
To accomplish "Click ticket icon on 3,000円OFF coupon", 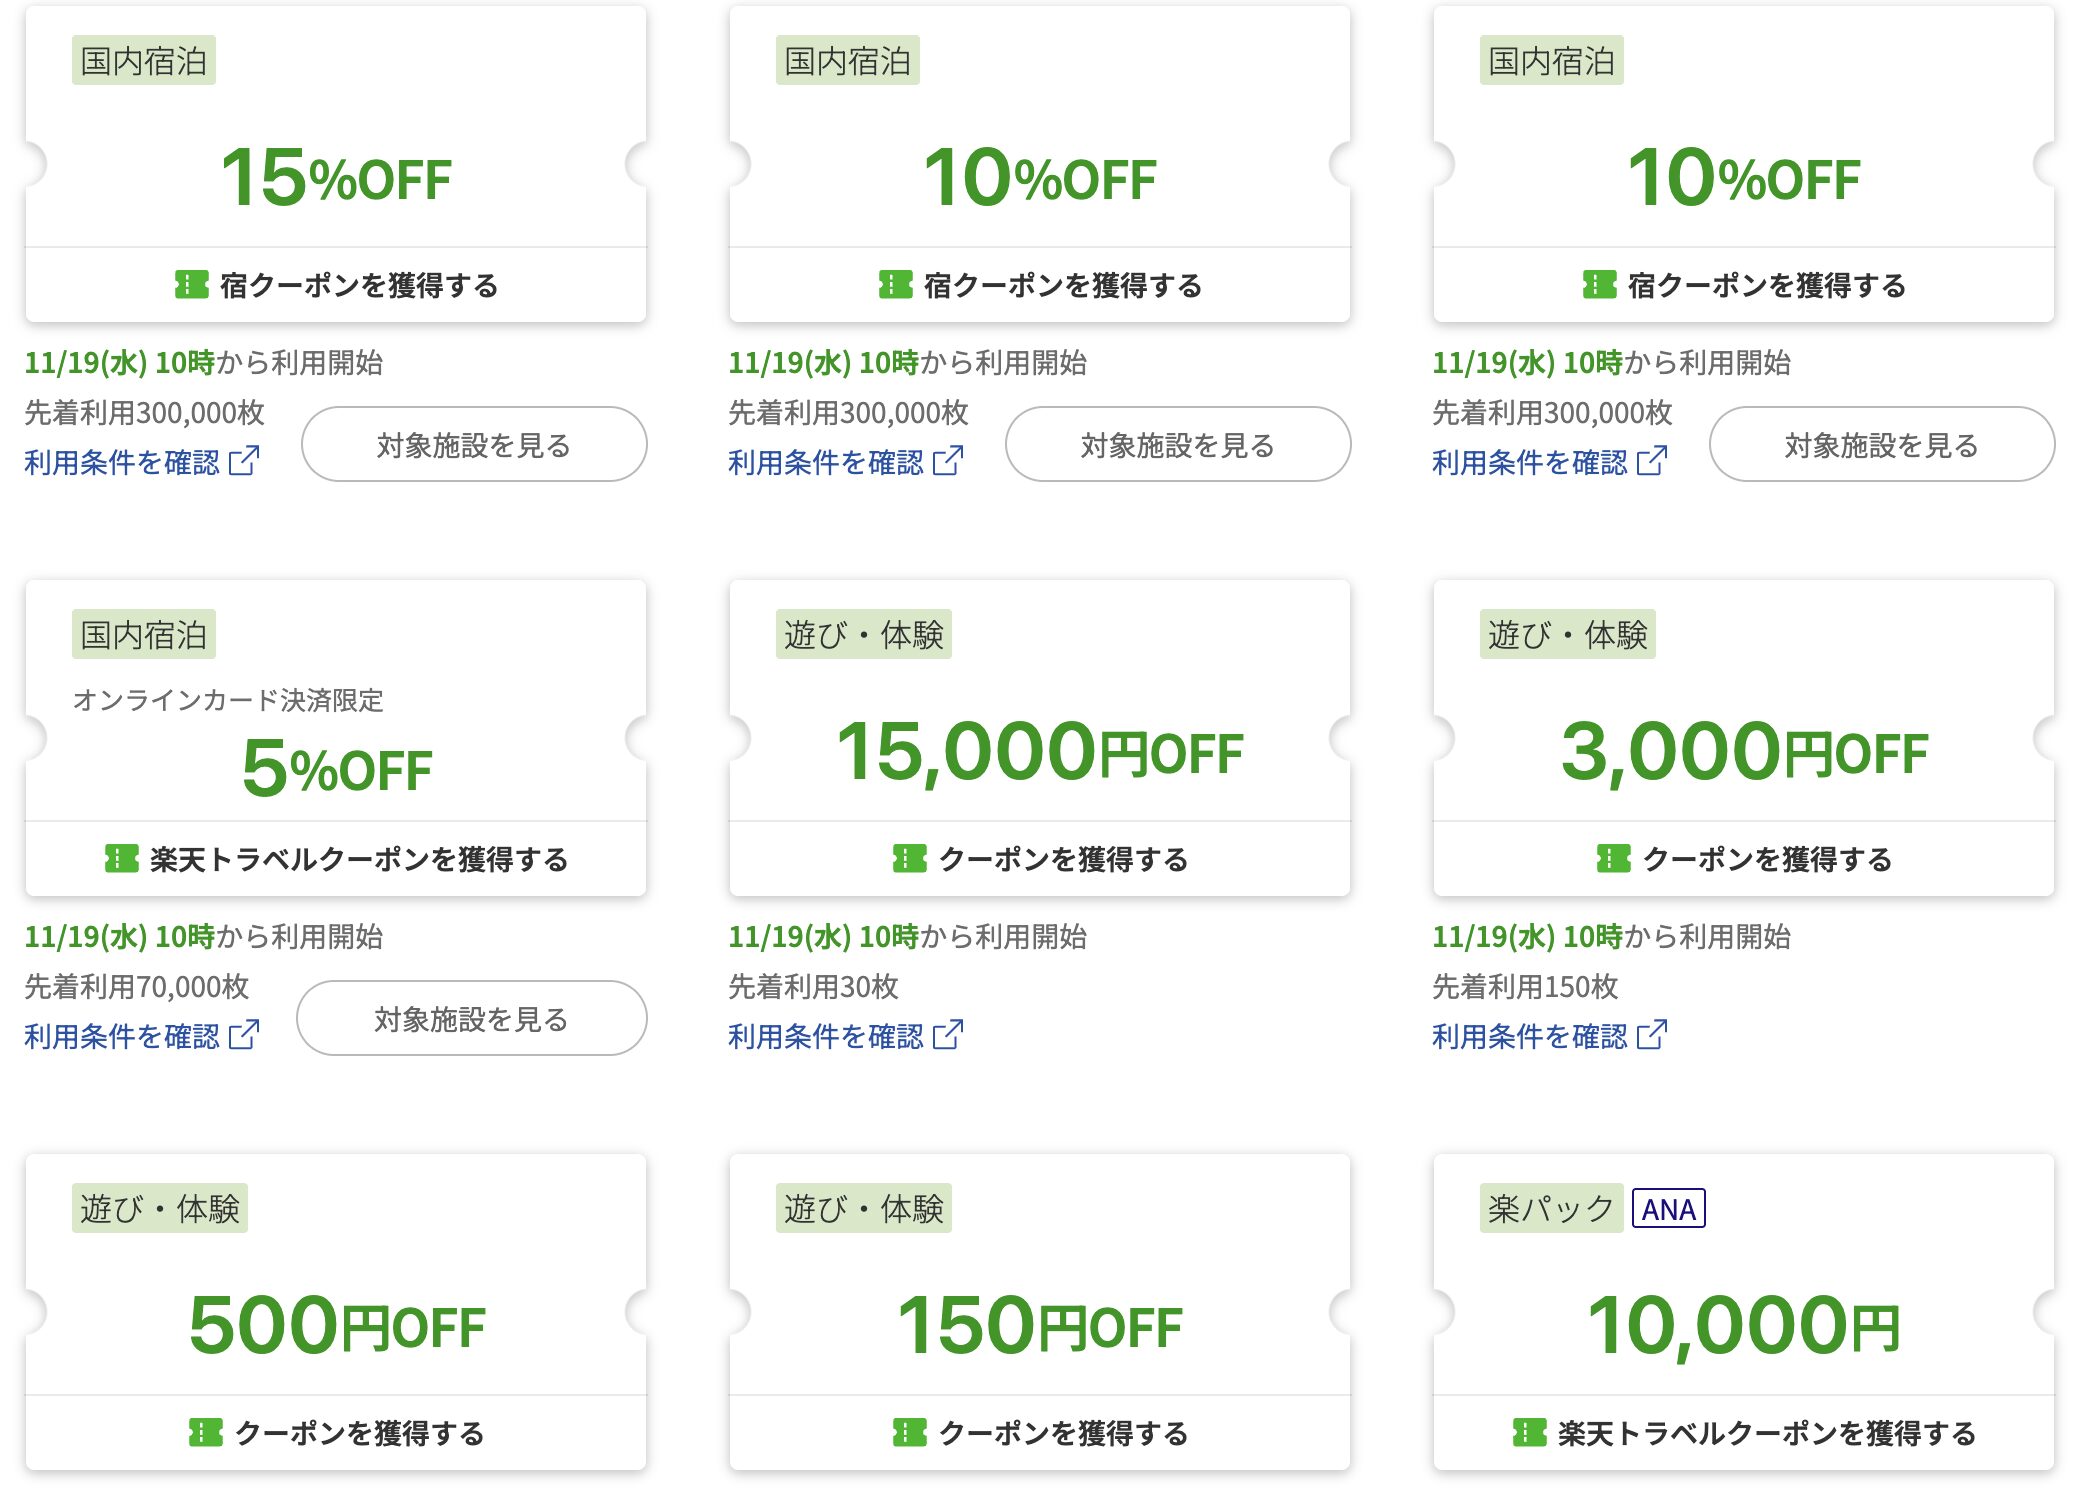I will click(1613, 859).
